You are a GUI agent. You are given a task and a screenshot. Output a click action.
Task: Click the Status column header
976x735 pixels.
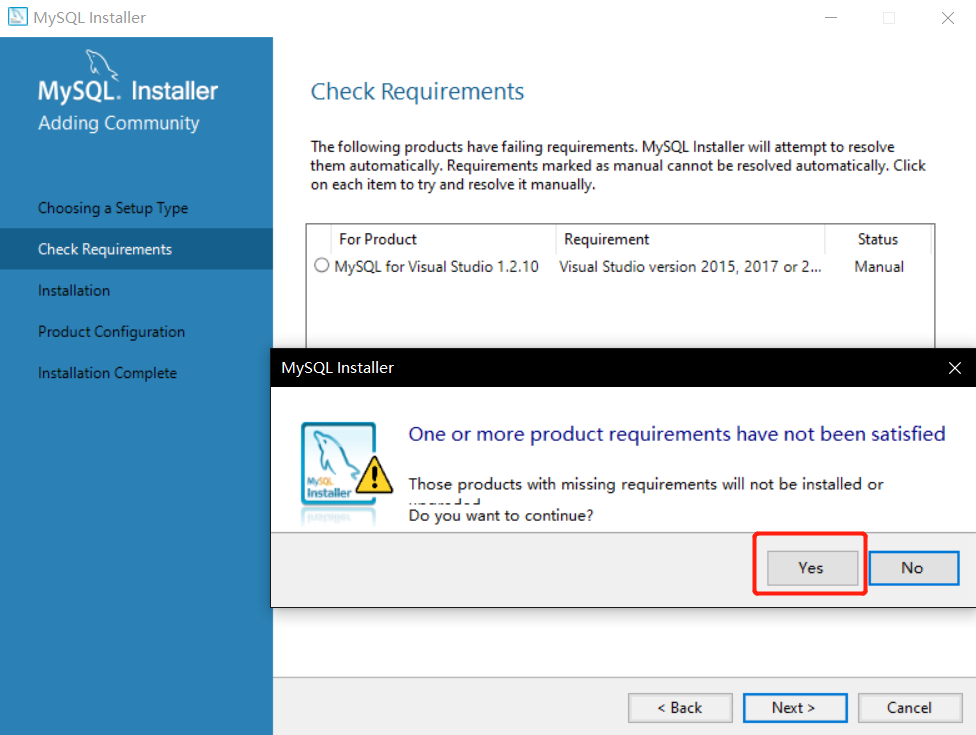pos(878,239)
